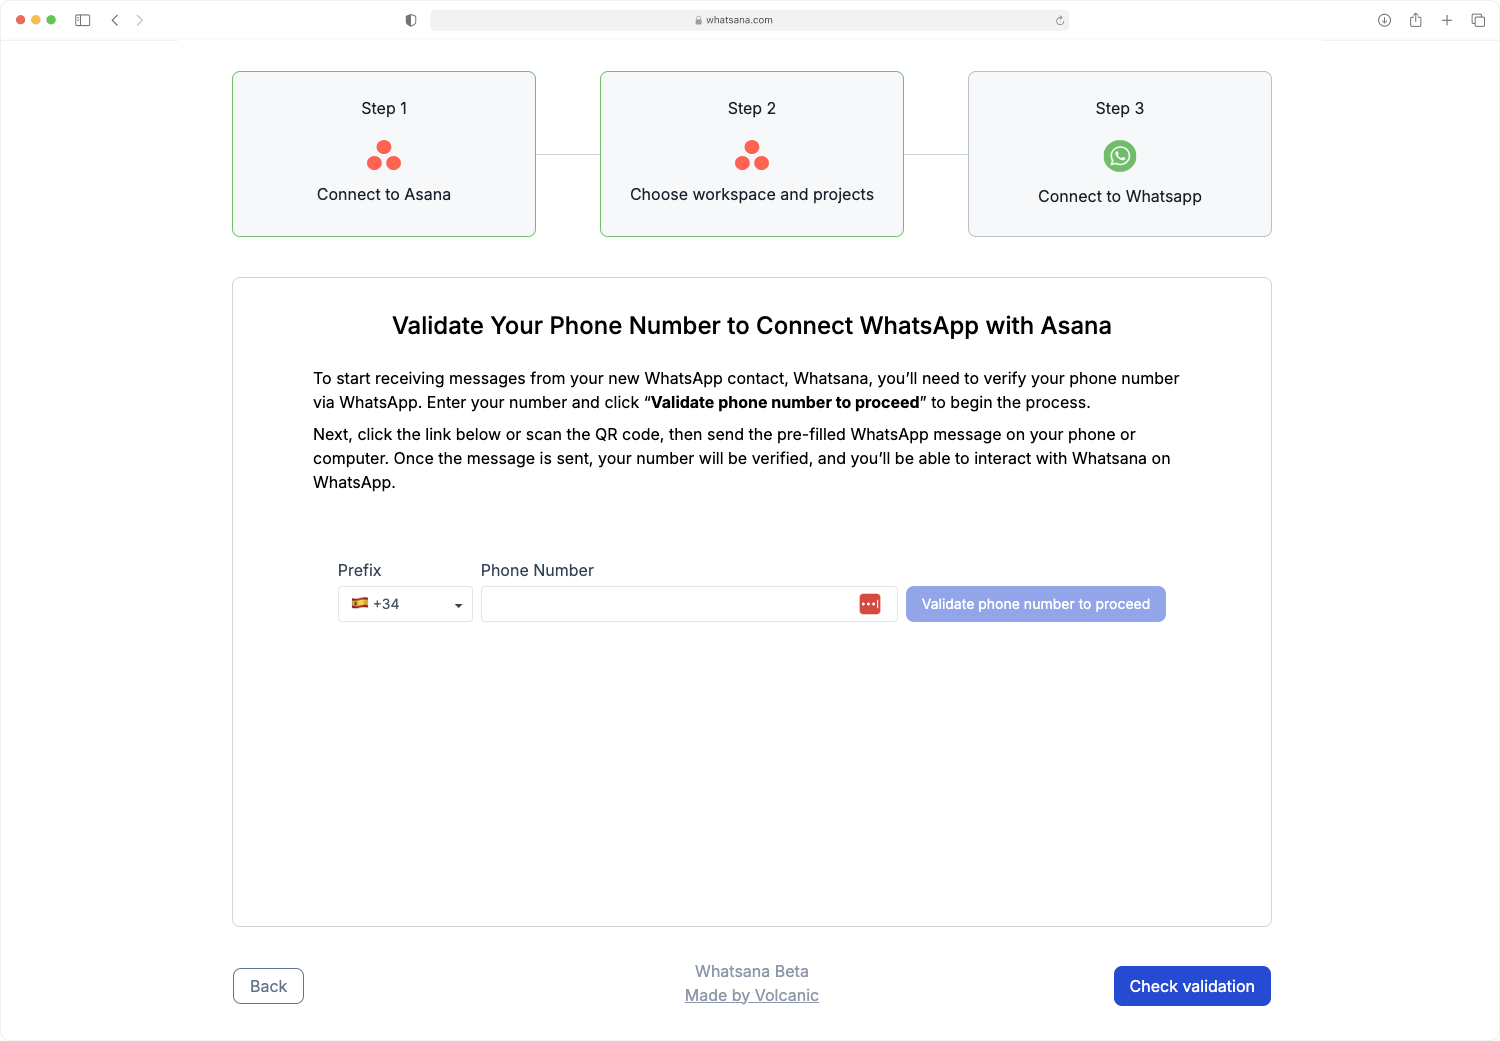Go back with Safari back arrow
1500x1041 pixels.
pos(115,20)
